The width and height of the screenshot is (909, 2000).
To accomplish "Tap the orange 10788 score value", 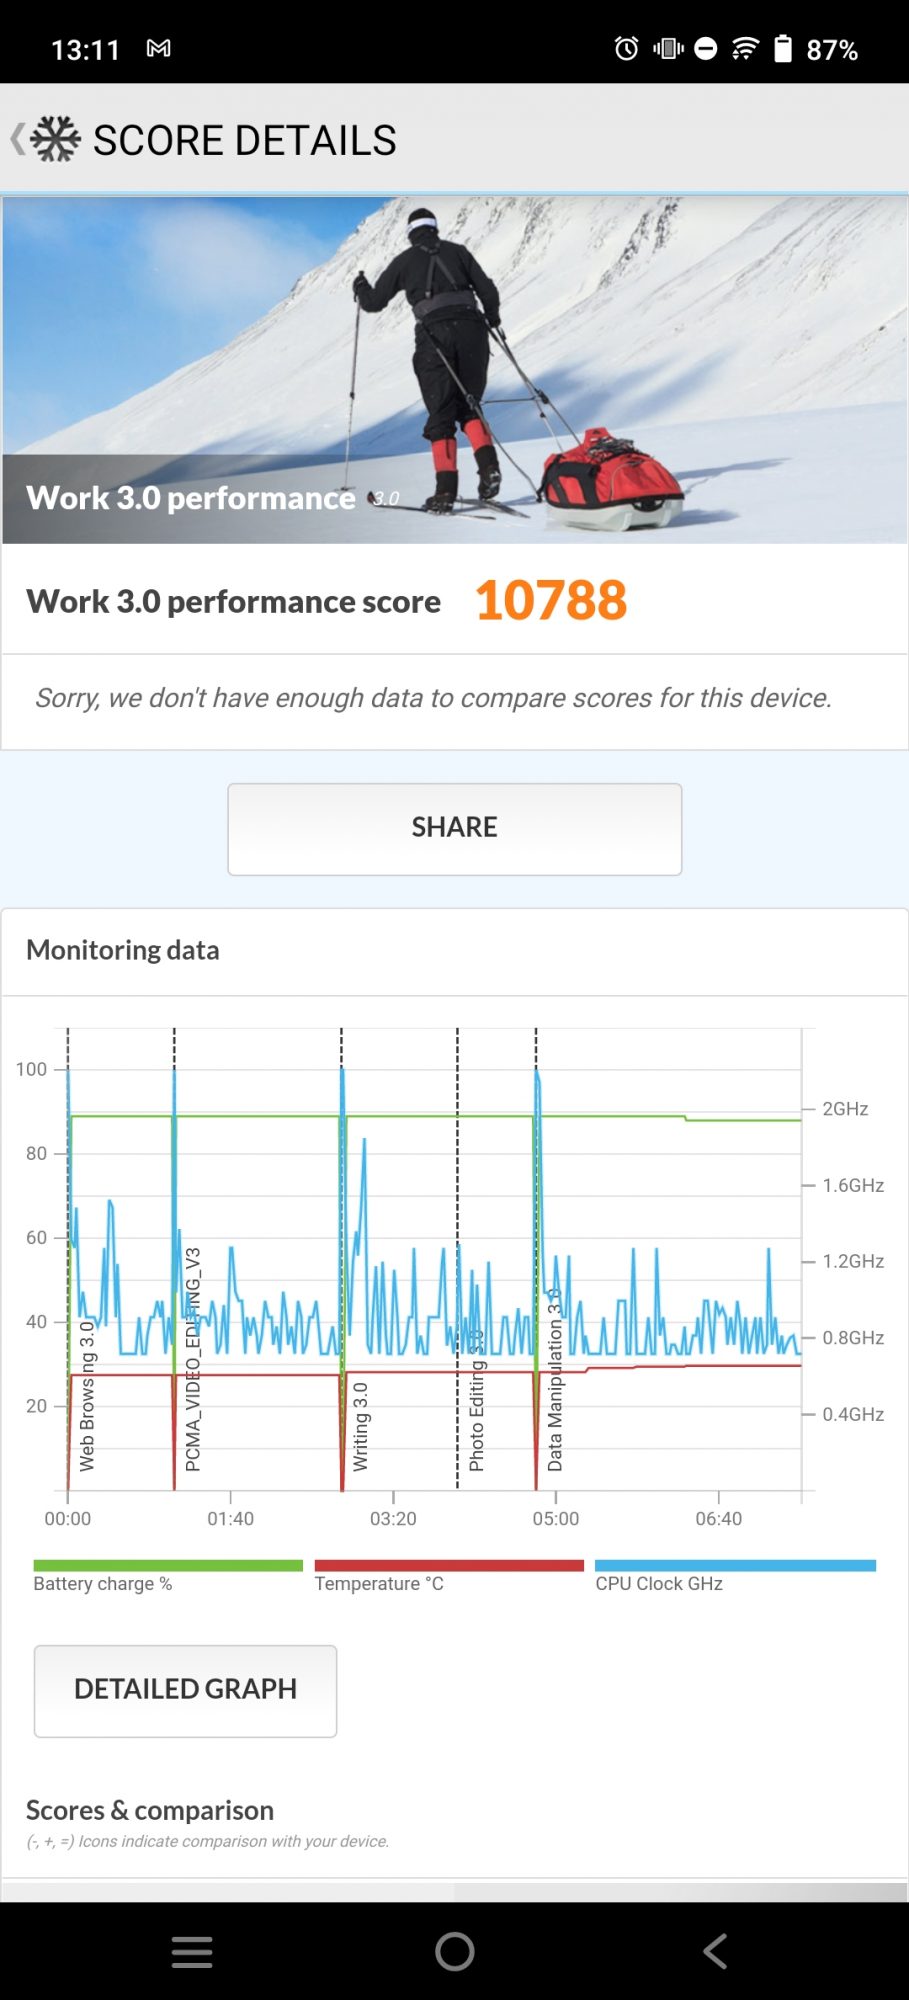I will click(551, 601).
